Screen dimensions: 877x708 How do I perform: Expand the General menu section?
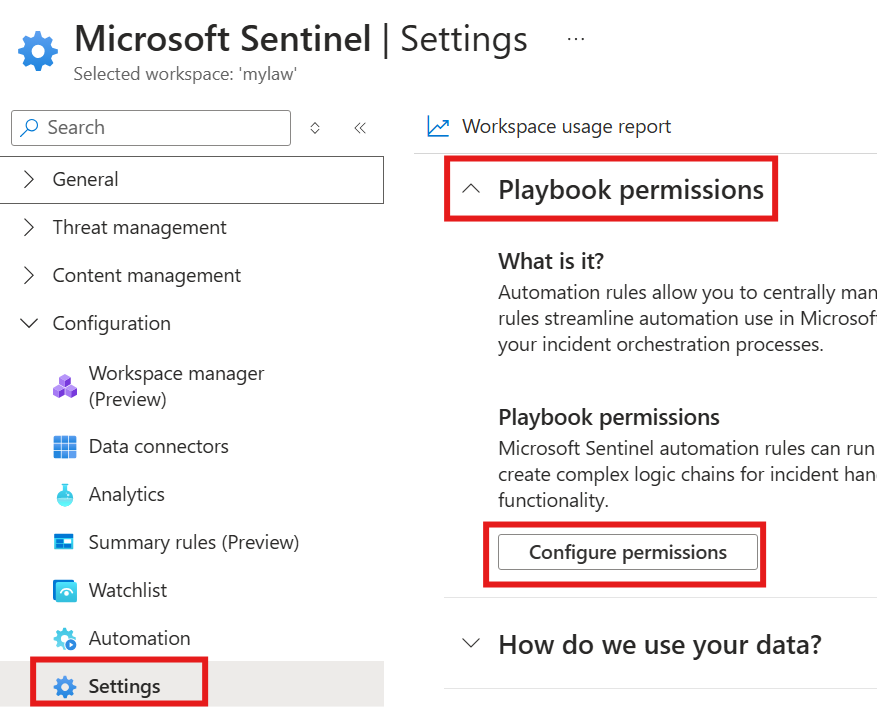[x=30, y=180]
